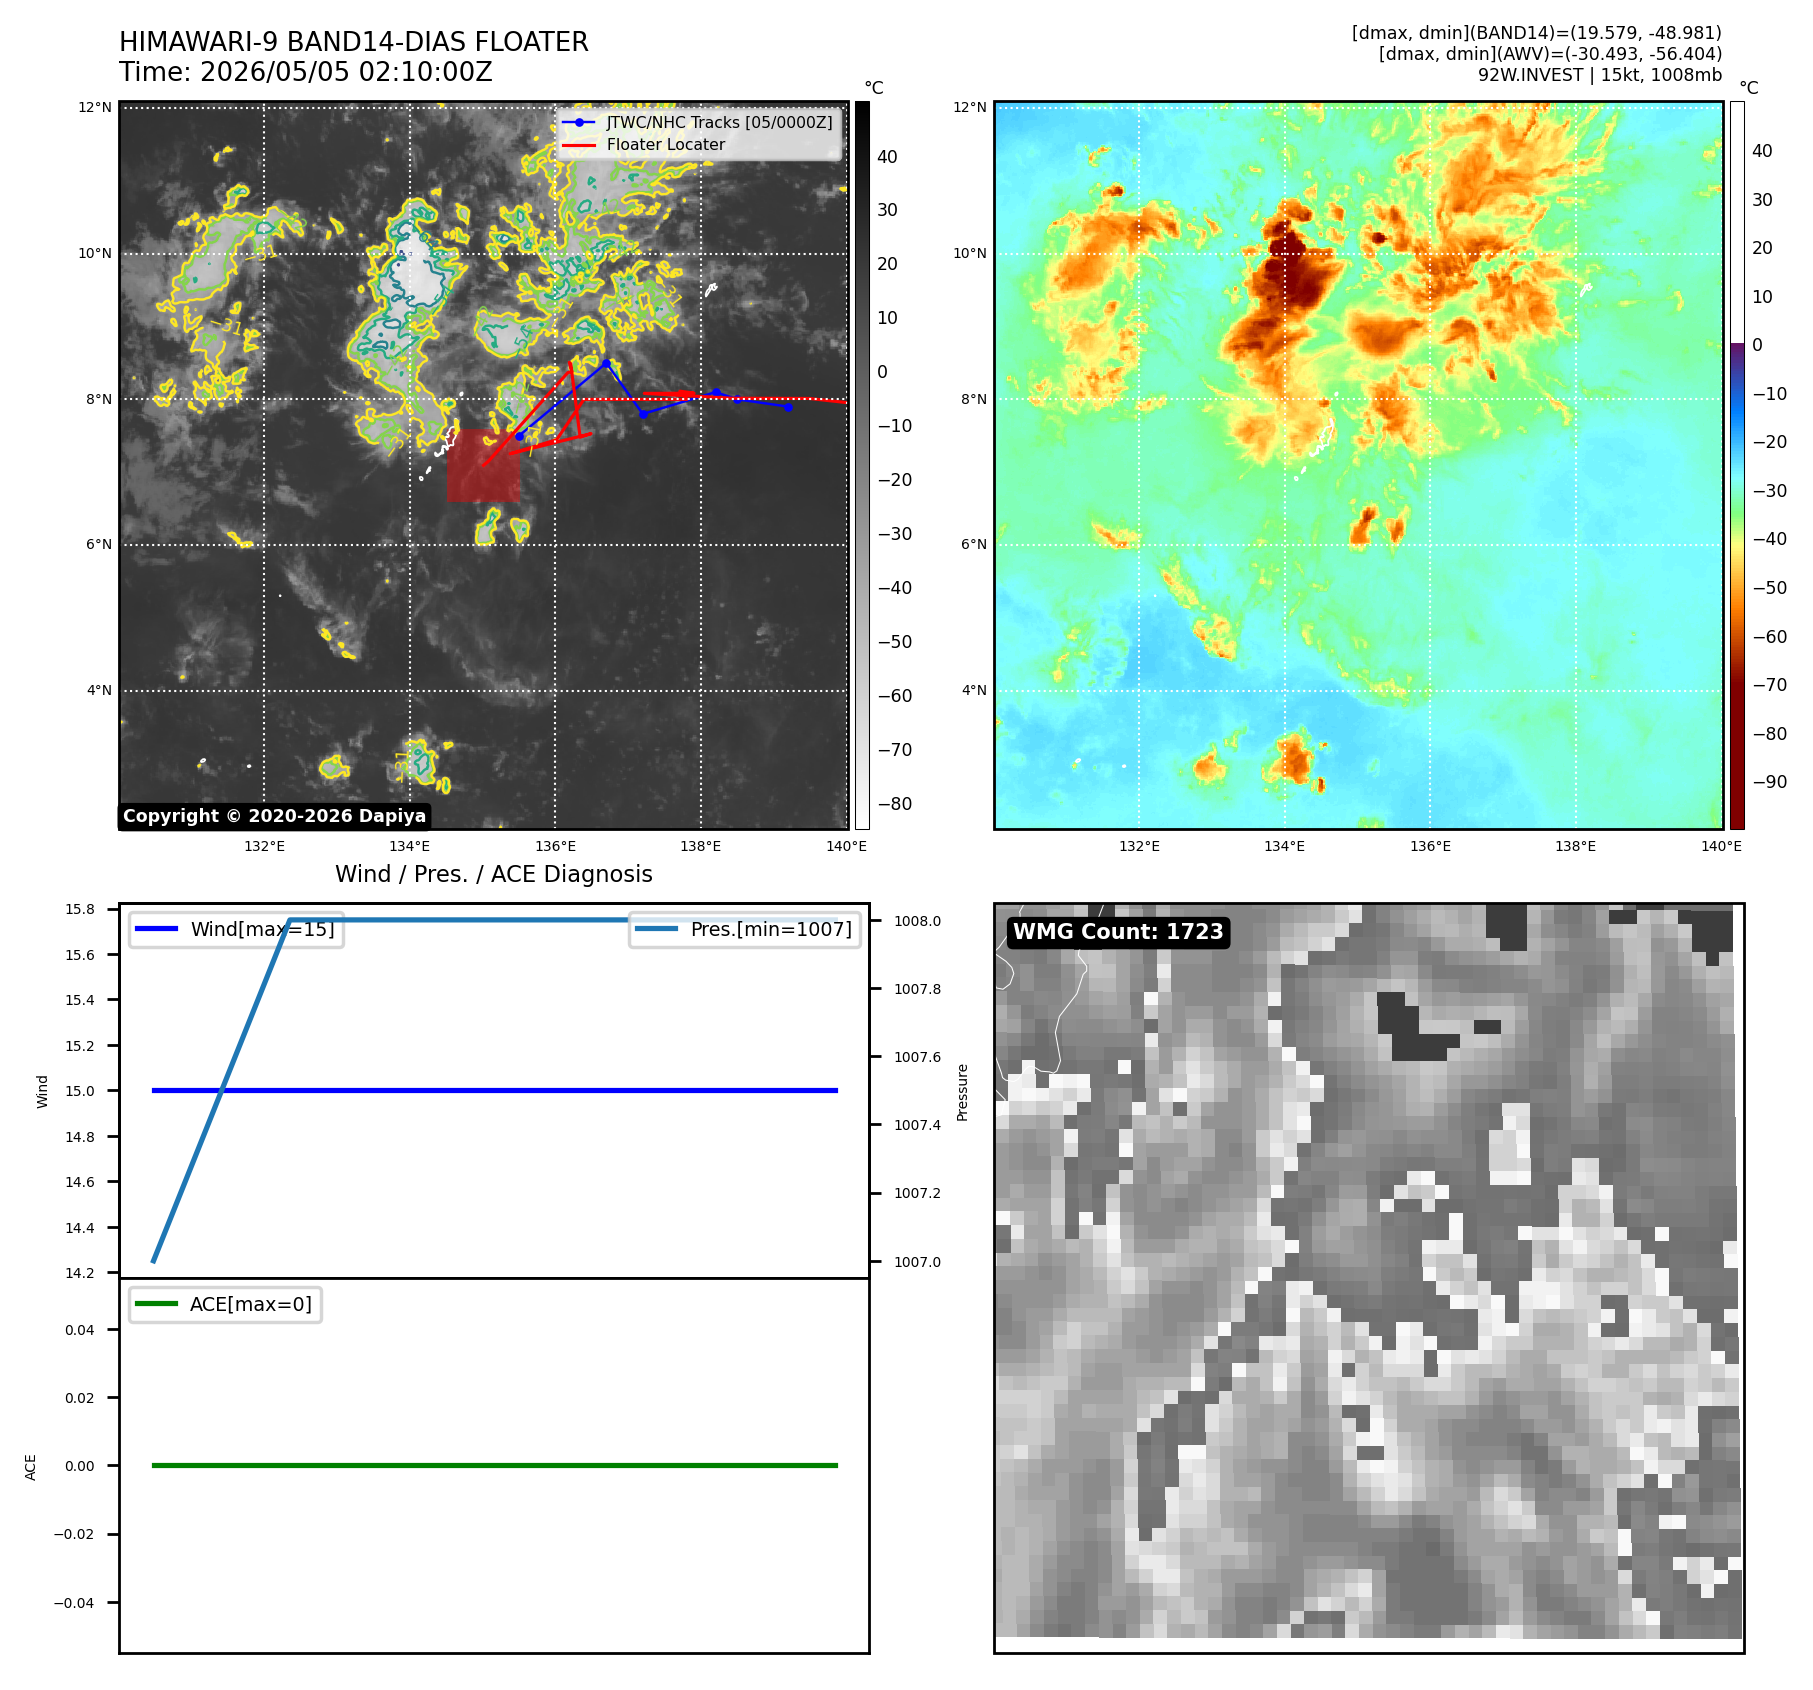Click the HIMAWARI-9 BAND14-DIAS FLOATER title

pyautogui.click(x=354, y=42)
